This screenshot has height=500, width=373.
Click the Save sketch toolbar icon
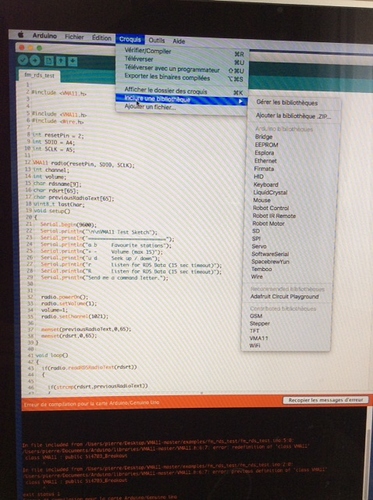point(72,62)
